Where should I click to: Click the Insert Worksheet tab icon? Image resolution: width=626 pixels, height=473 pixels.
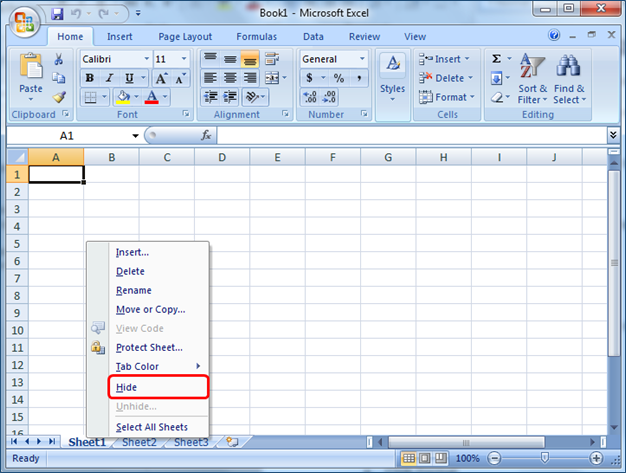coord(233,442)
